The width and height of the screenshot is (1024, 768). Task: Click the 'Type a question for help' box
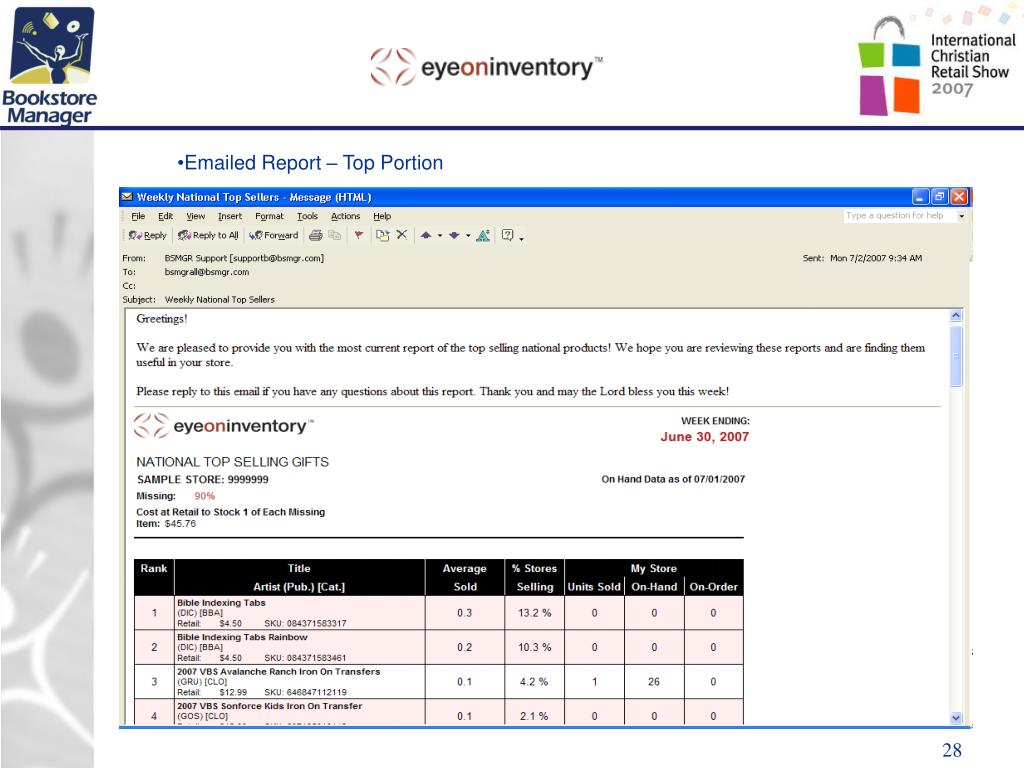tap(899, 216)
